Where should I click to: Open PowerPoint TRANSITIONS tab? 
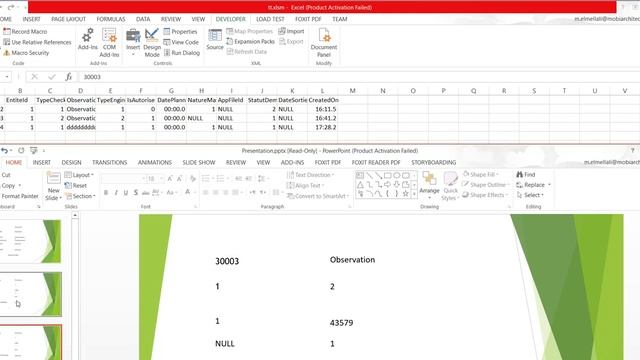pyautogui.click(x=109, y=162)
